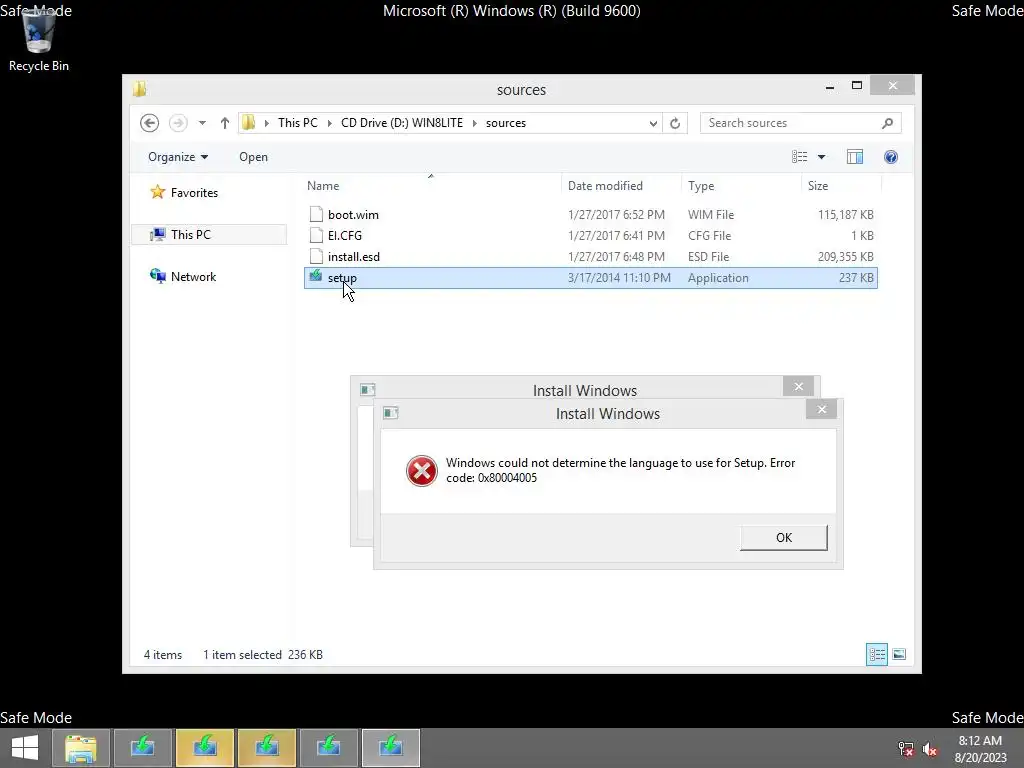Open the Start button on the taskbar

point(25,748)
